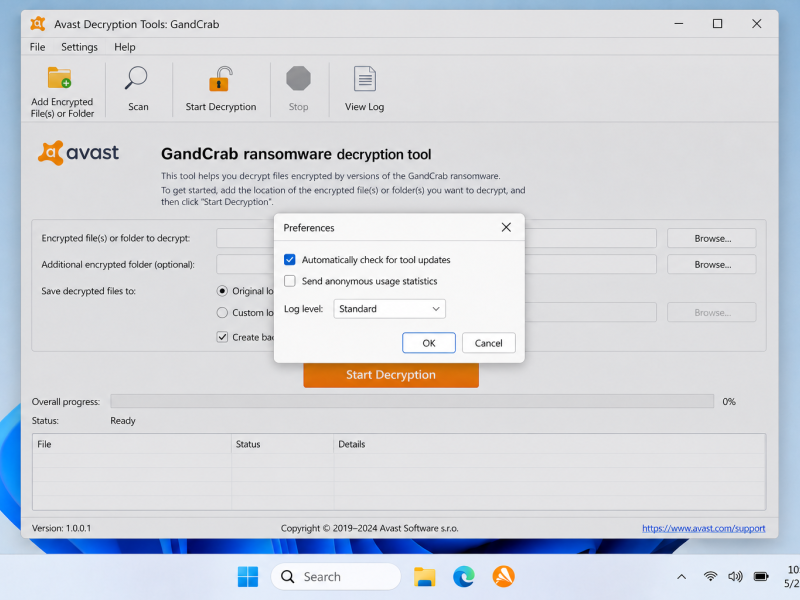The image size is (800, 600).
Task: Select the Custom location radio button
Action: pos(222,312)
